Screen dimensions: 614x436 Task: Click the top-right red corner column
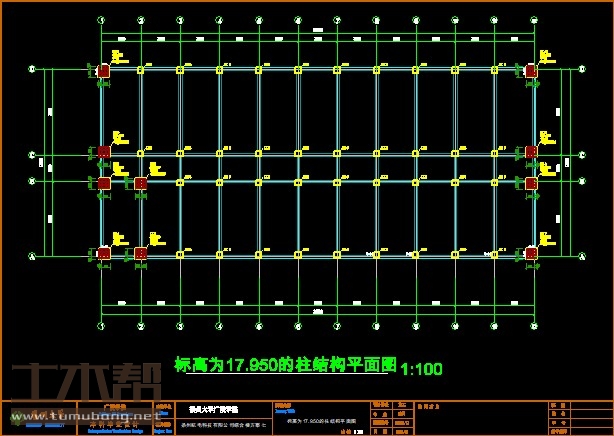(531, 71)
